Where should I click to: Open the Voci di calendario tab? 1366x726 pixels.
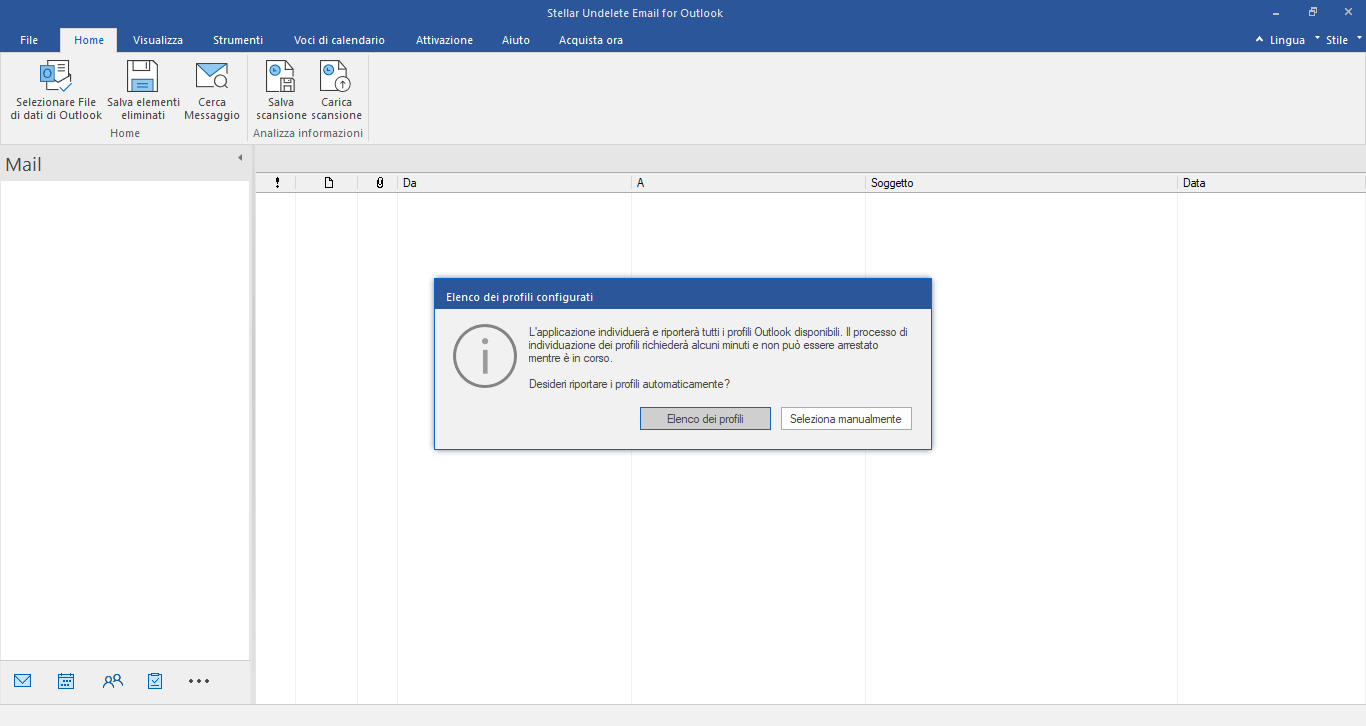click(x=339, y=40)
